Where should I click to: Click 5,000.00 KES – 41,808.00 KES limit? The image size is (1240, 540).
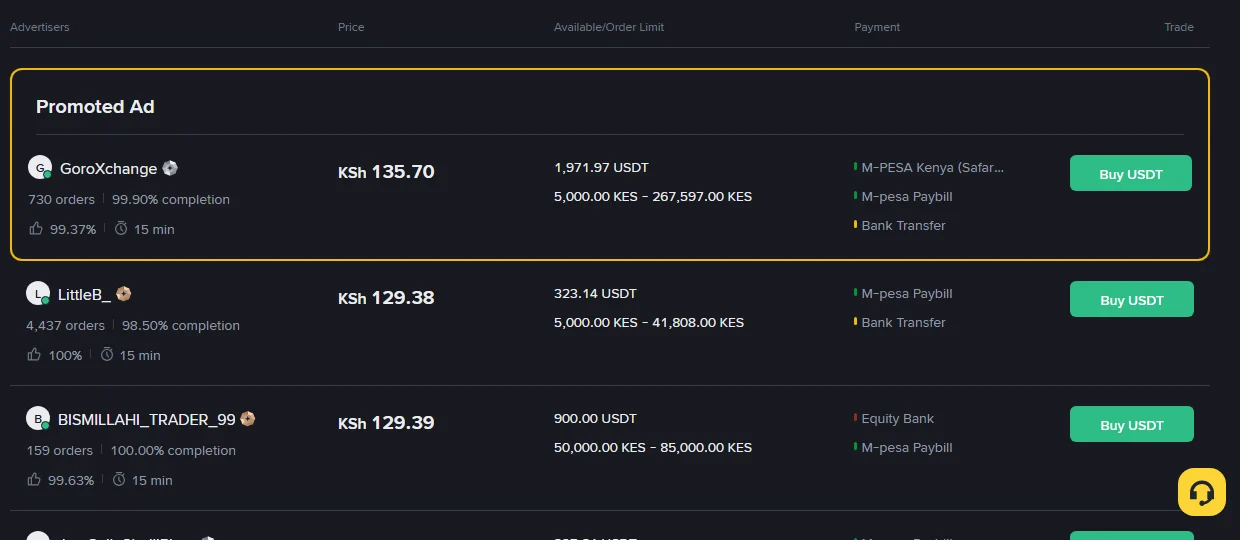(649, 322)
